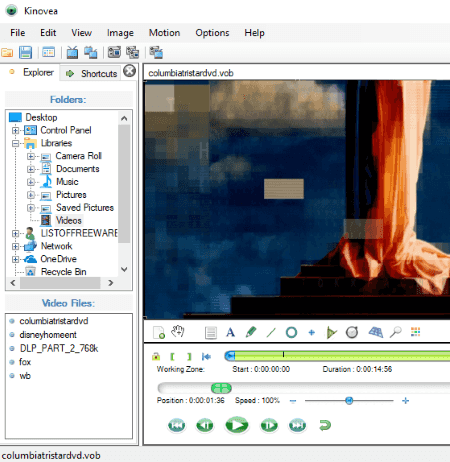The image size is (450, 462).
Task: Select the disneyhomeent video file
Action: (48, 335)
